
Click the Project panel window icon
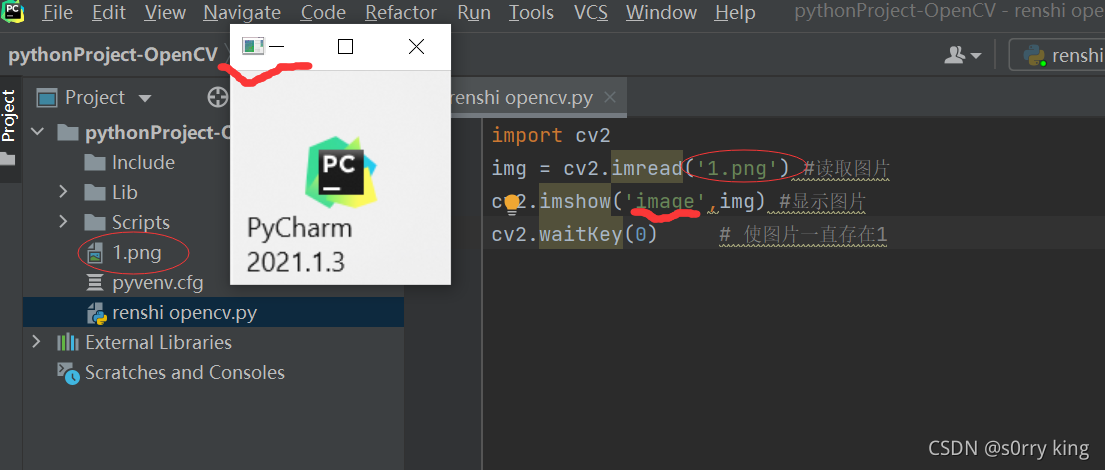pyautogui.click(x=47, y=98)
